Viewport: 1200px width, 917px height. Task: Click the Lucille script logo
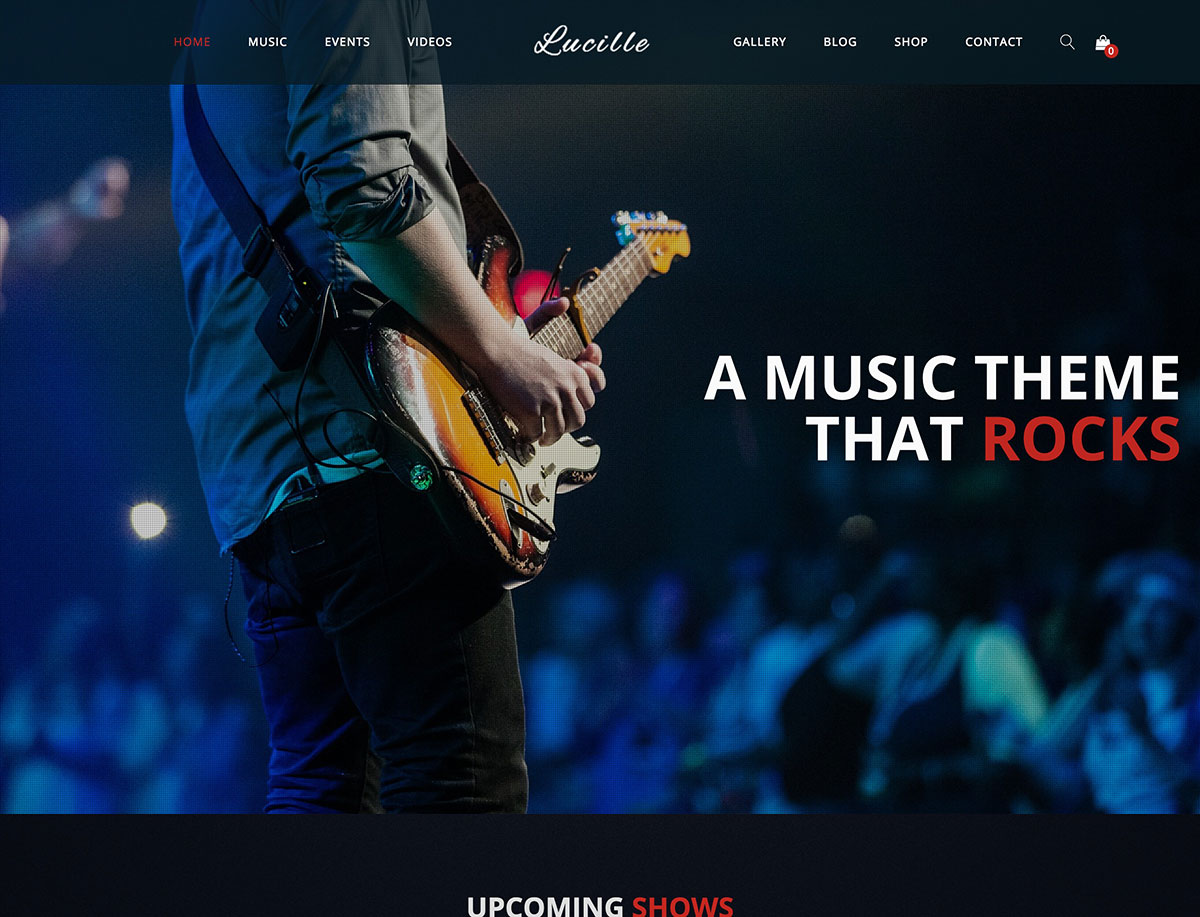(x=592, y=42)
